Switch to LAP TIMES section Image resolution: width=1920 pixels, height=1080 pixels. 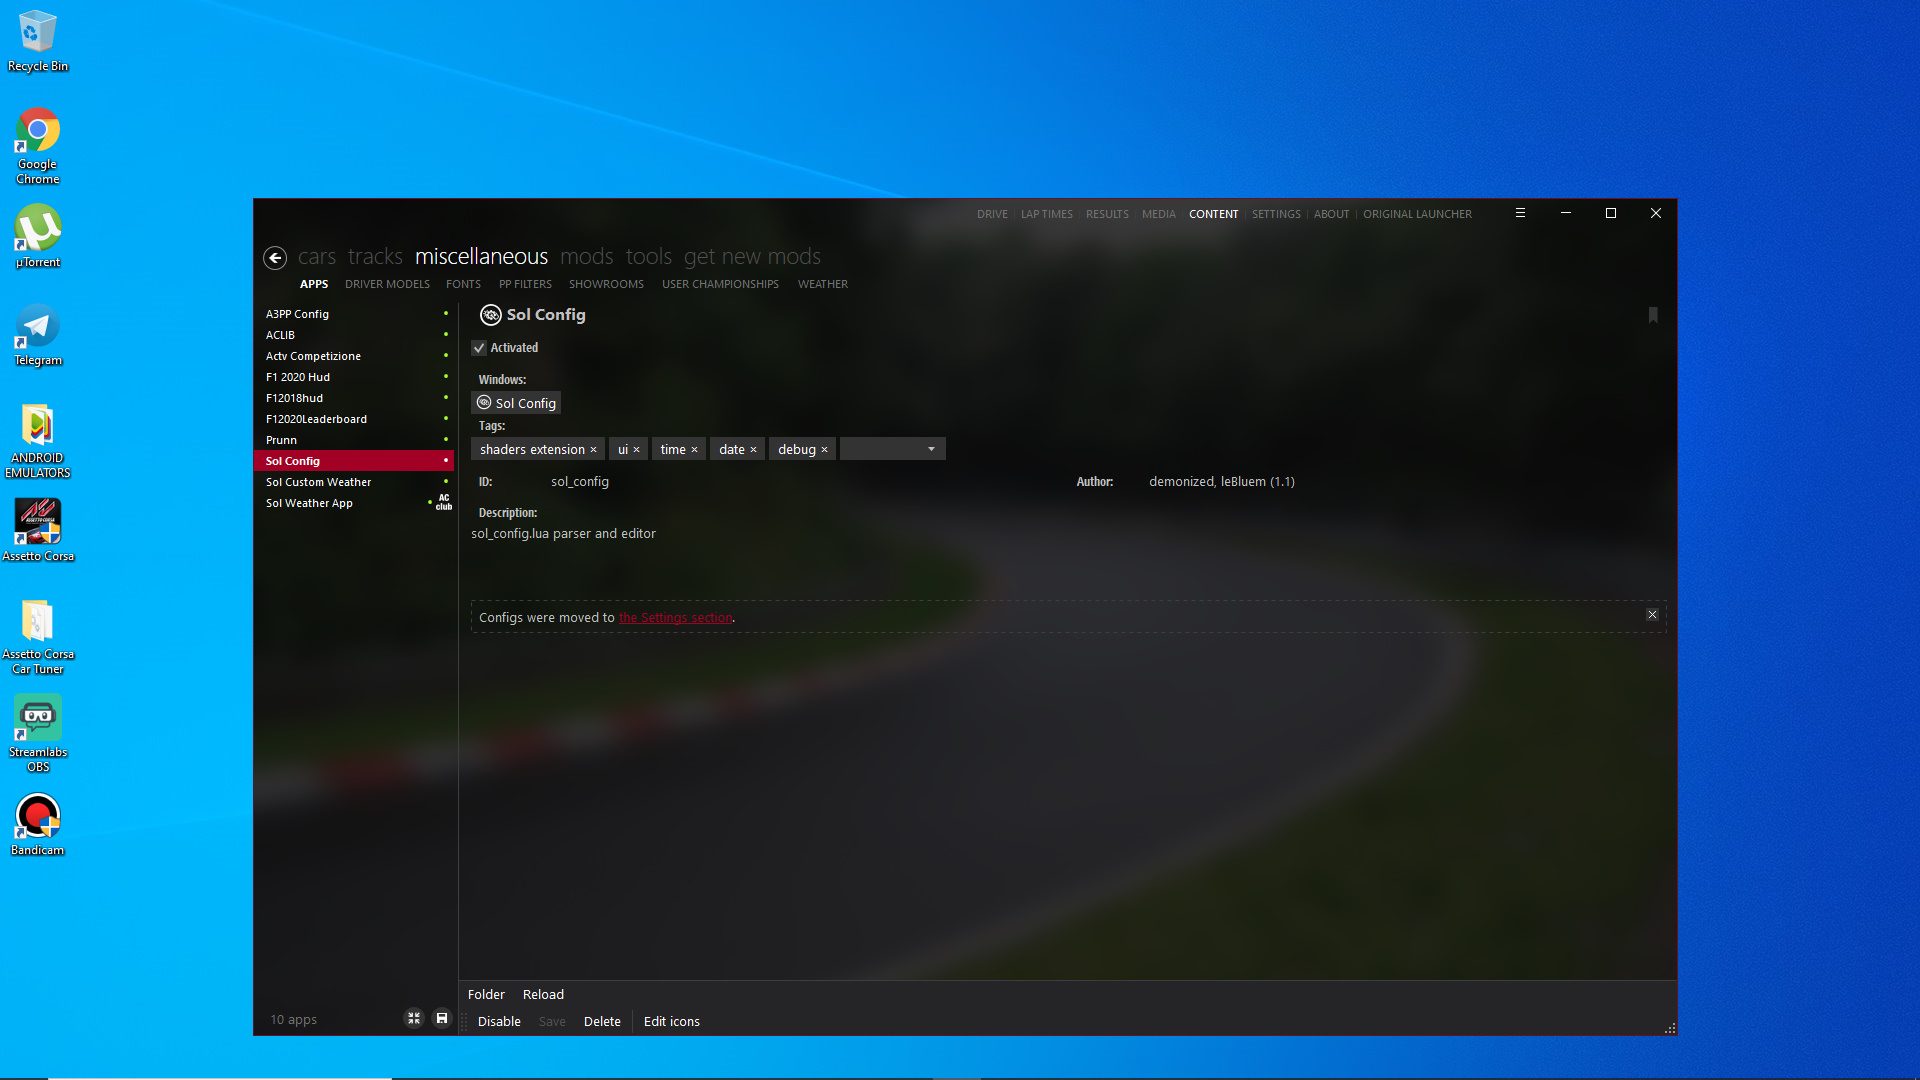[1046, 214]
